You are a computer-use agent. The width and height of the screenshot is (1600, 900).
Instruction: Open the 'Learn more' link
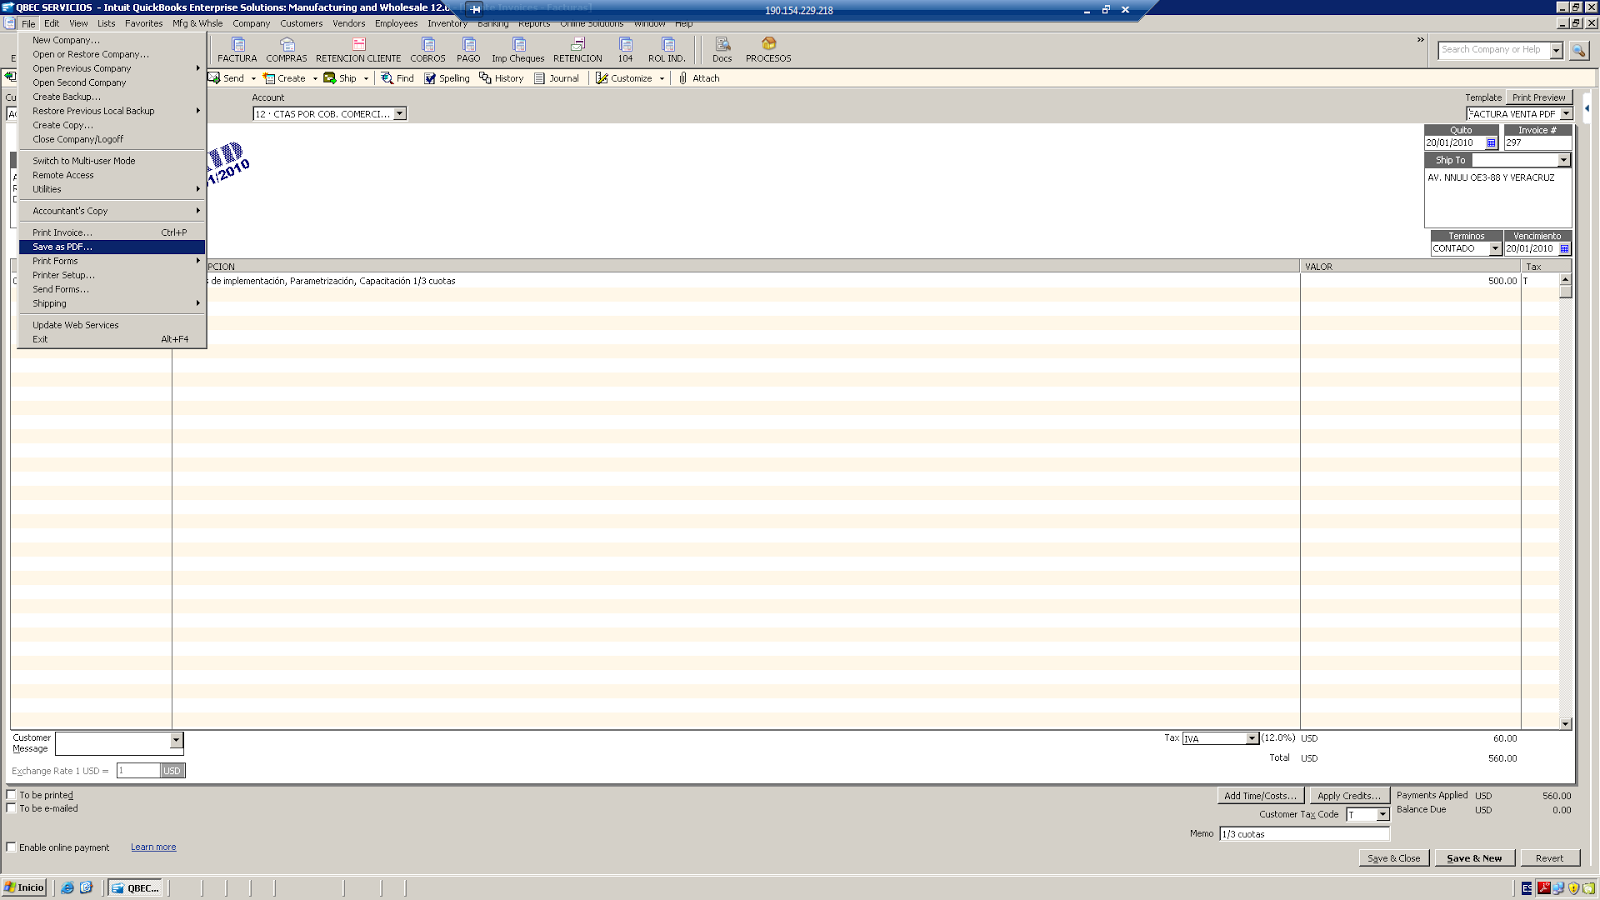[x=153, y=847]
